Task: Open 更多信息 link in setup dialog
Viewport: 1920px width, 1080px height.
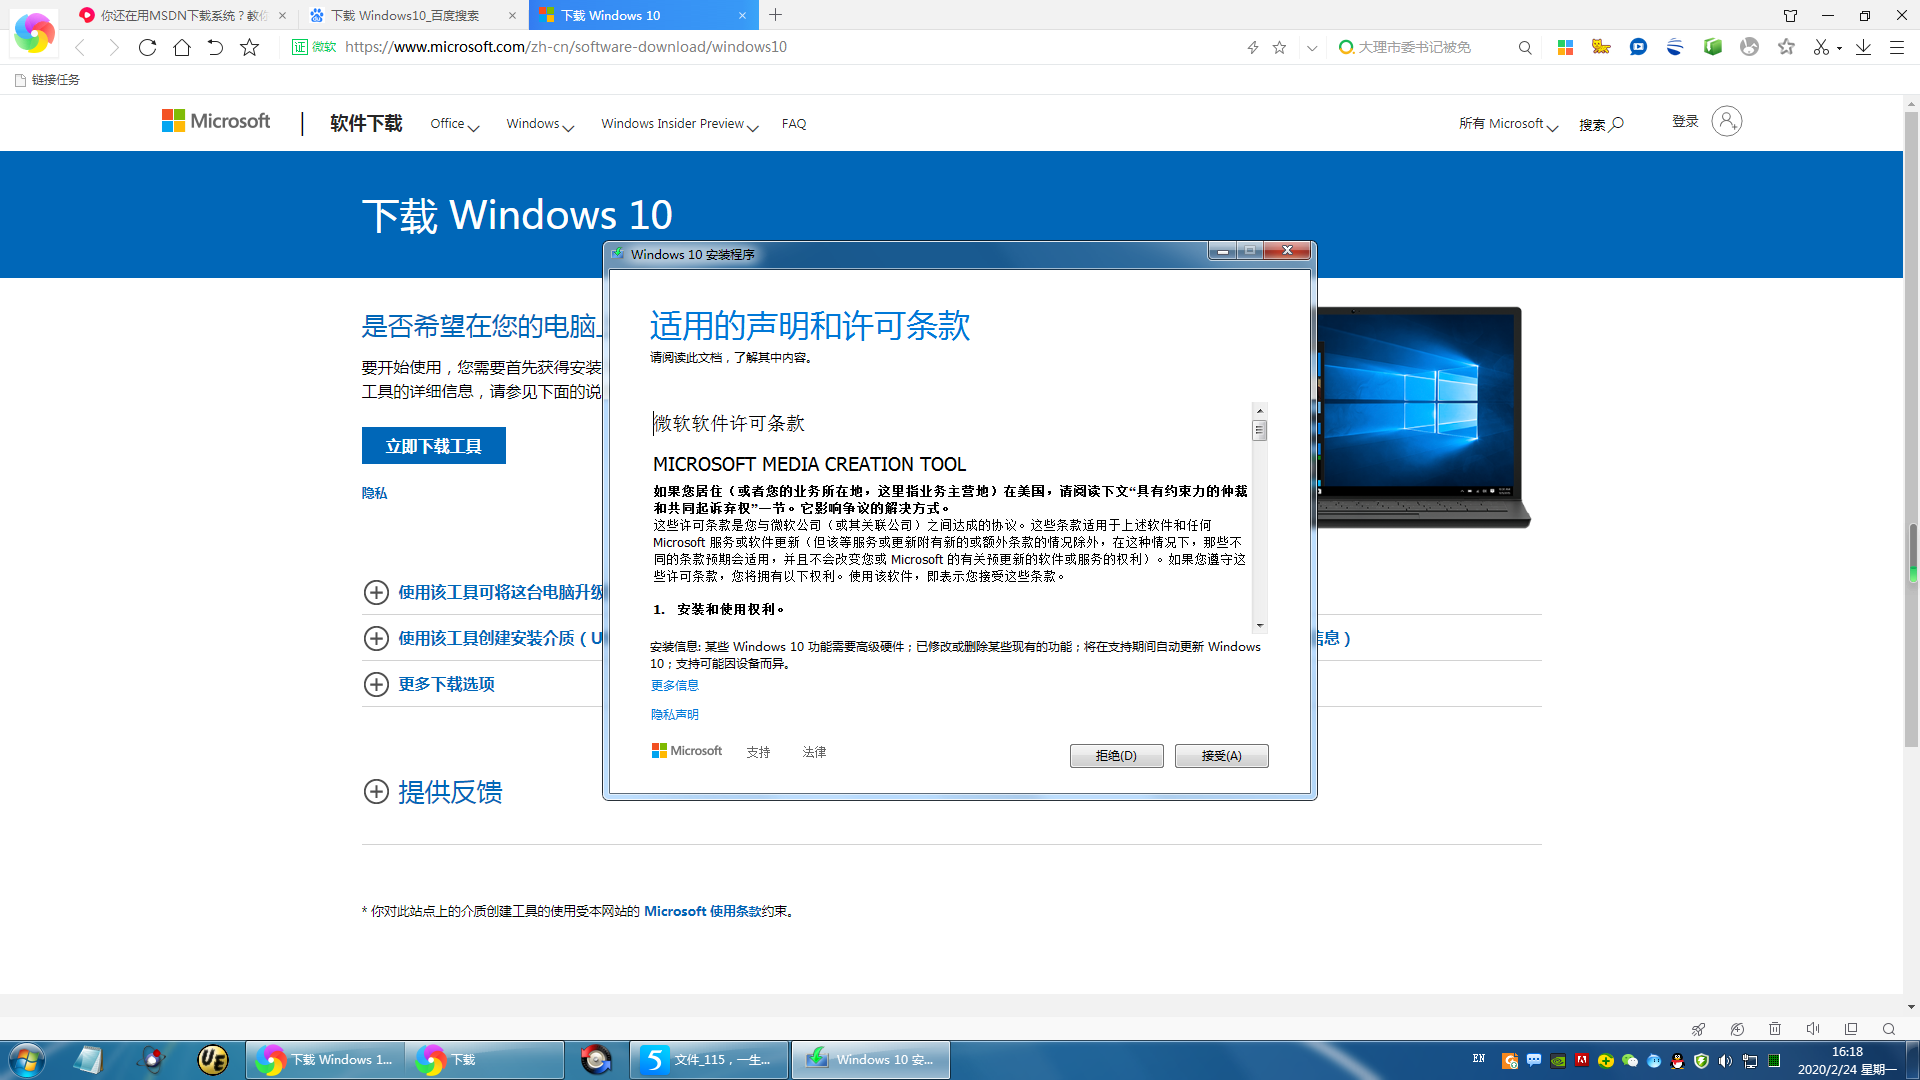Action: (x=675, y=685)
